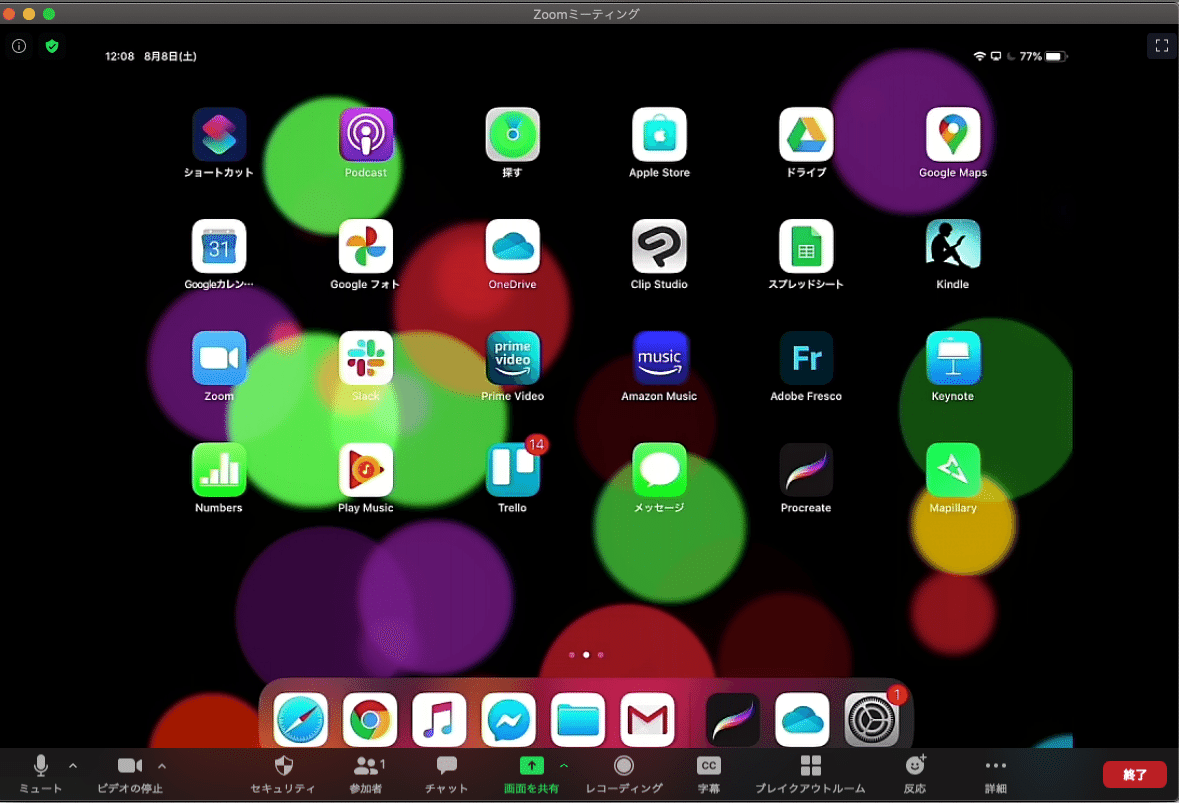This screenshot has height=803, width=1179.
Task: Open the Slack app
Action: [365, 359]
